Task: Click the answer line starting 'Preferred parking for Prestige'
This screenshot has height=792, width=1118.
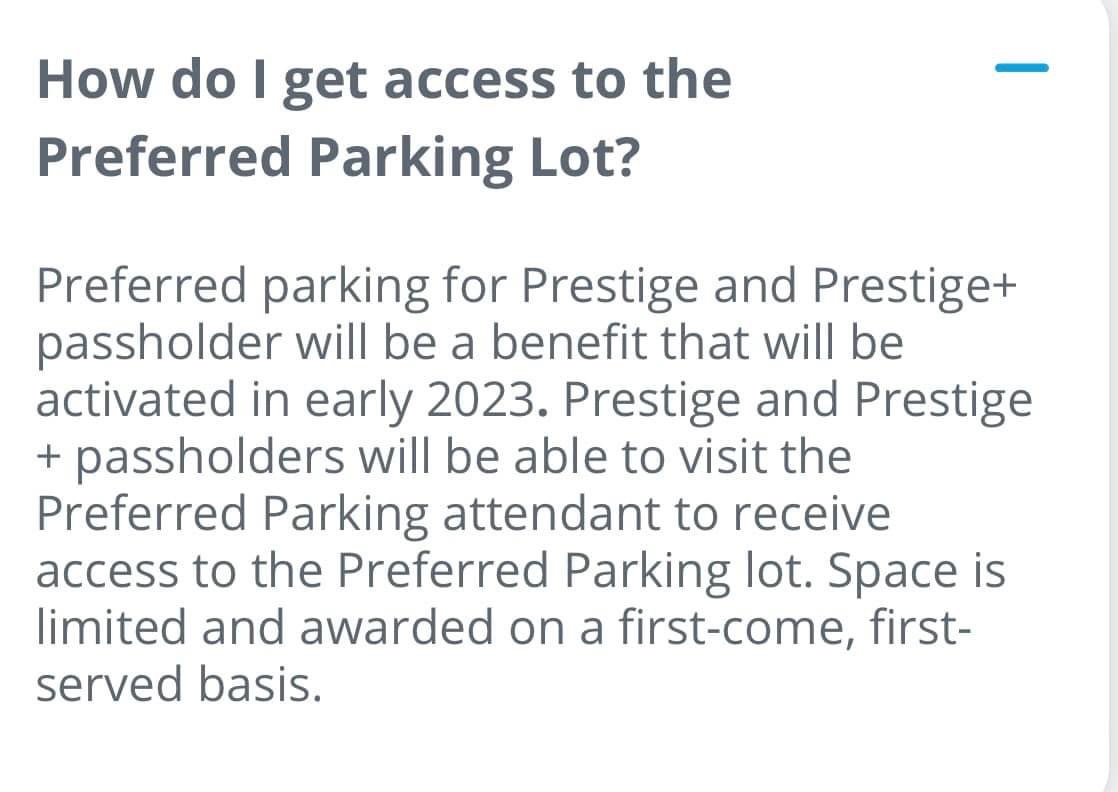Action: point(526,287)
